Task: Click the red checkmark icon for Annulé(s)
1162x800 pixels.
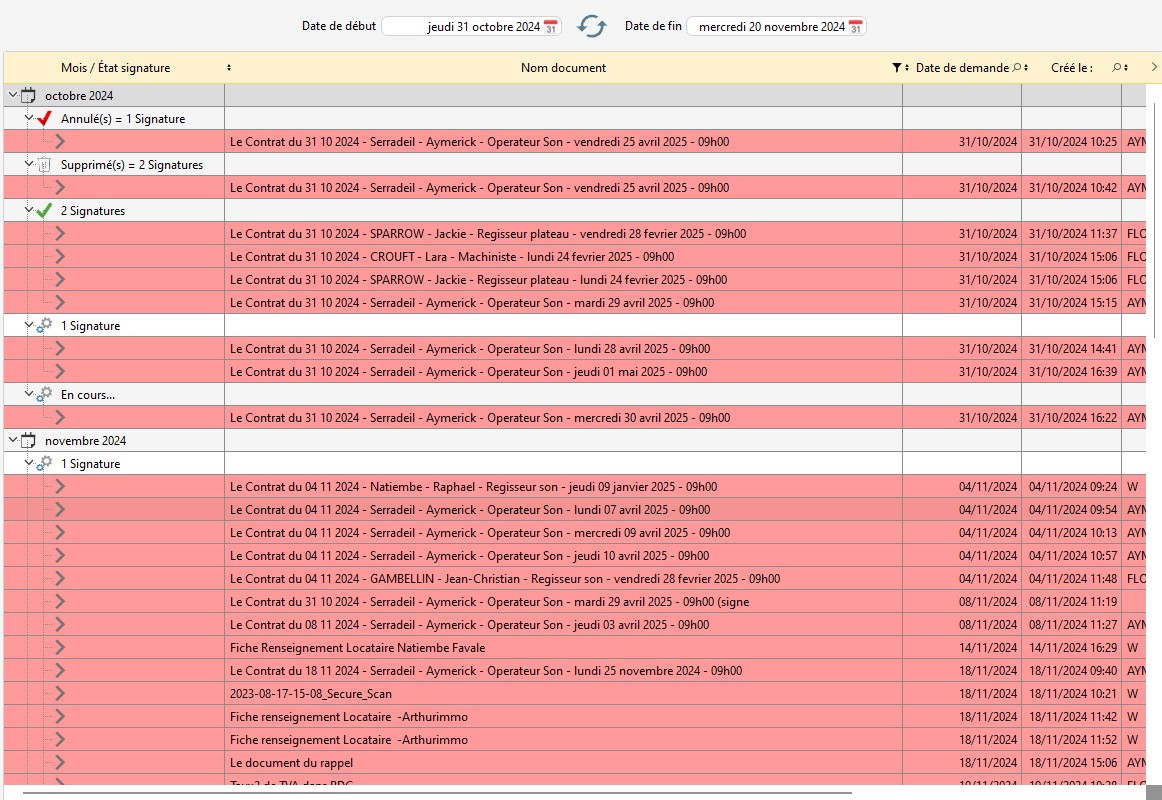Action: click(x=44, y=119)
